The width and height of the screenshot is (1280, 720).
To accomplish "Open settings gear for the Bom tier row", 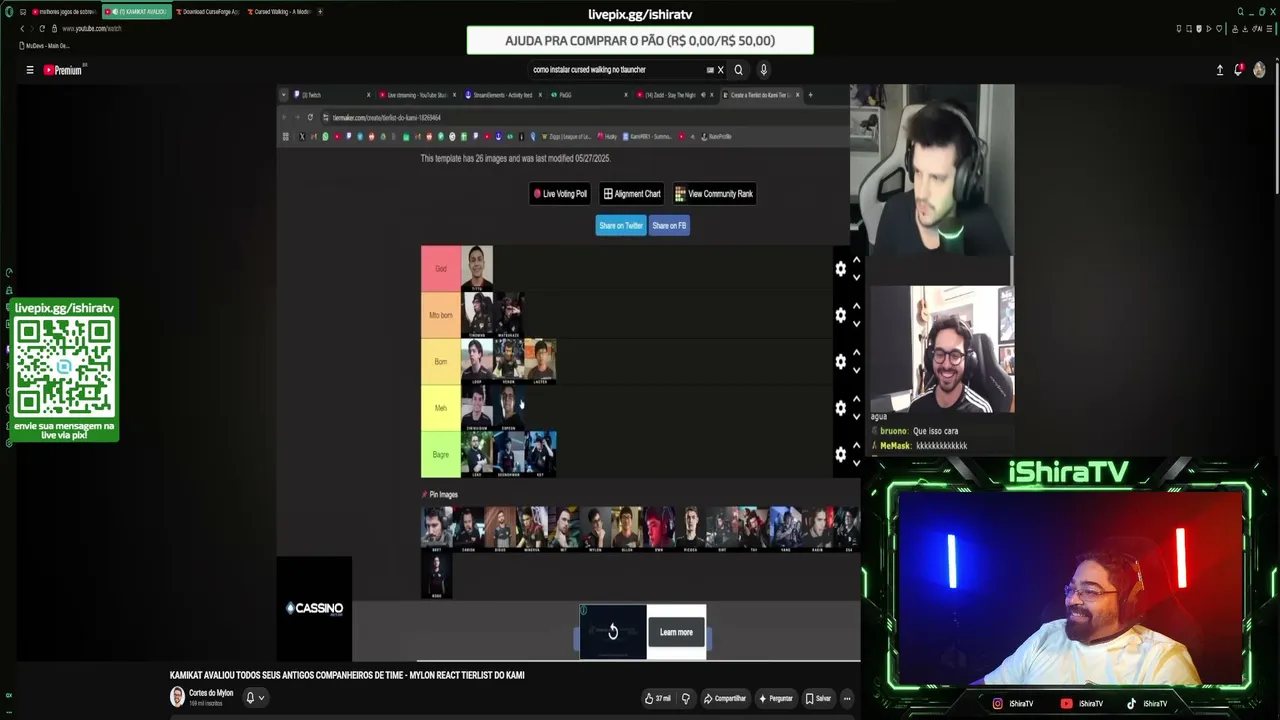I will click(840, 362).
